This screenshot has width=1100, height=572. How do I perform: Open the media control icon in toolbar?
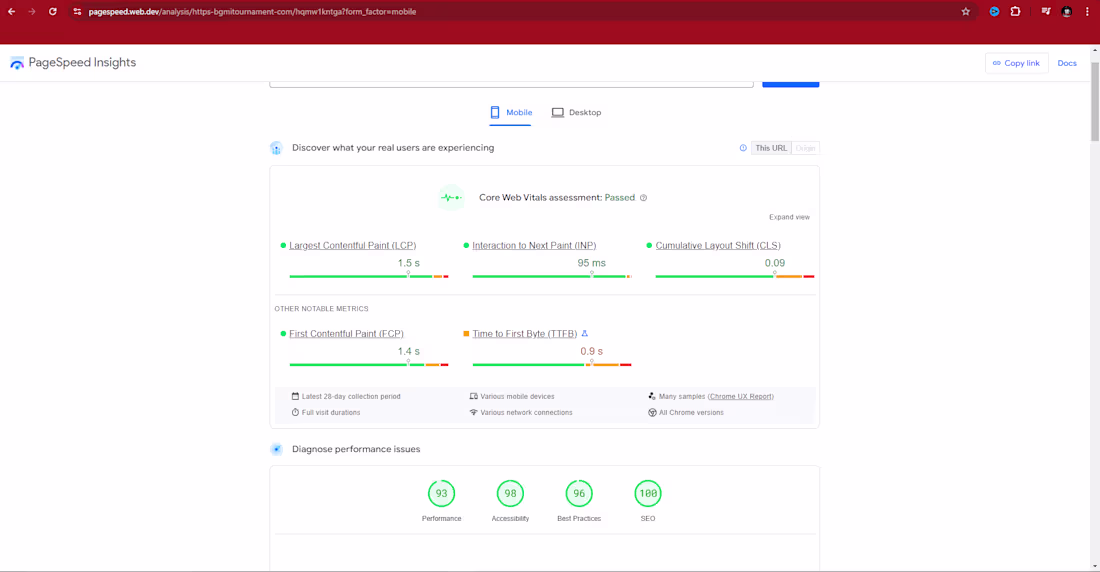(x=1046, y=11)
